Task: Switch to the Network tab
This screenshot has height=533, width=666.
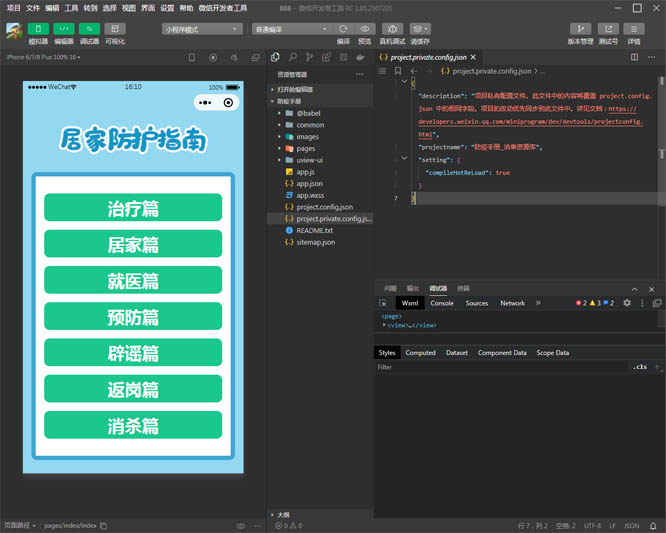Action: (x=512, y=303)
